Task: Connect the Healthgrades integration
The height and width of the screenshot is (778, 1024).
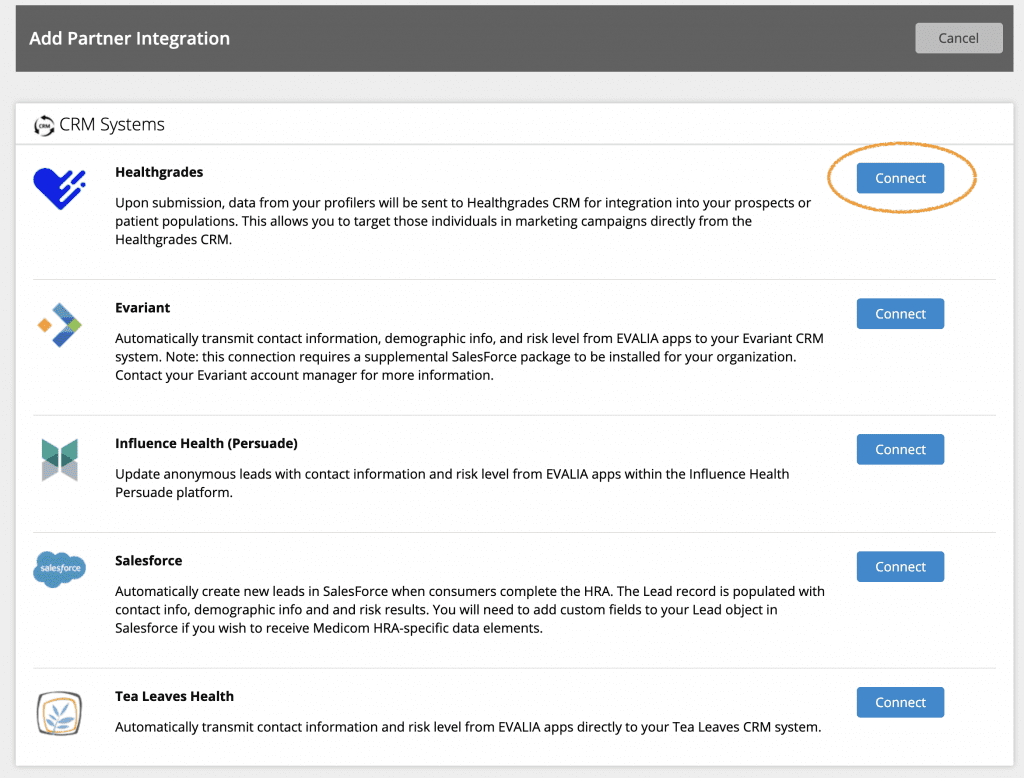Action: 900,178
